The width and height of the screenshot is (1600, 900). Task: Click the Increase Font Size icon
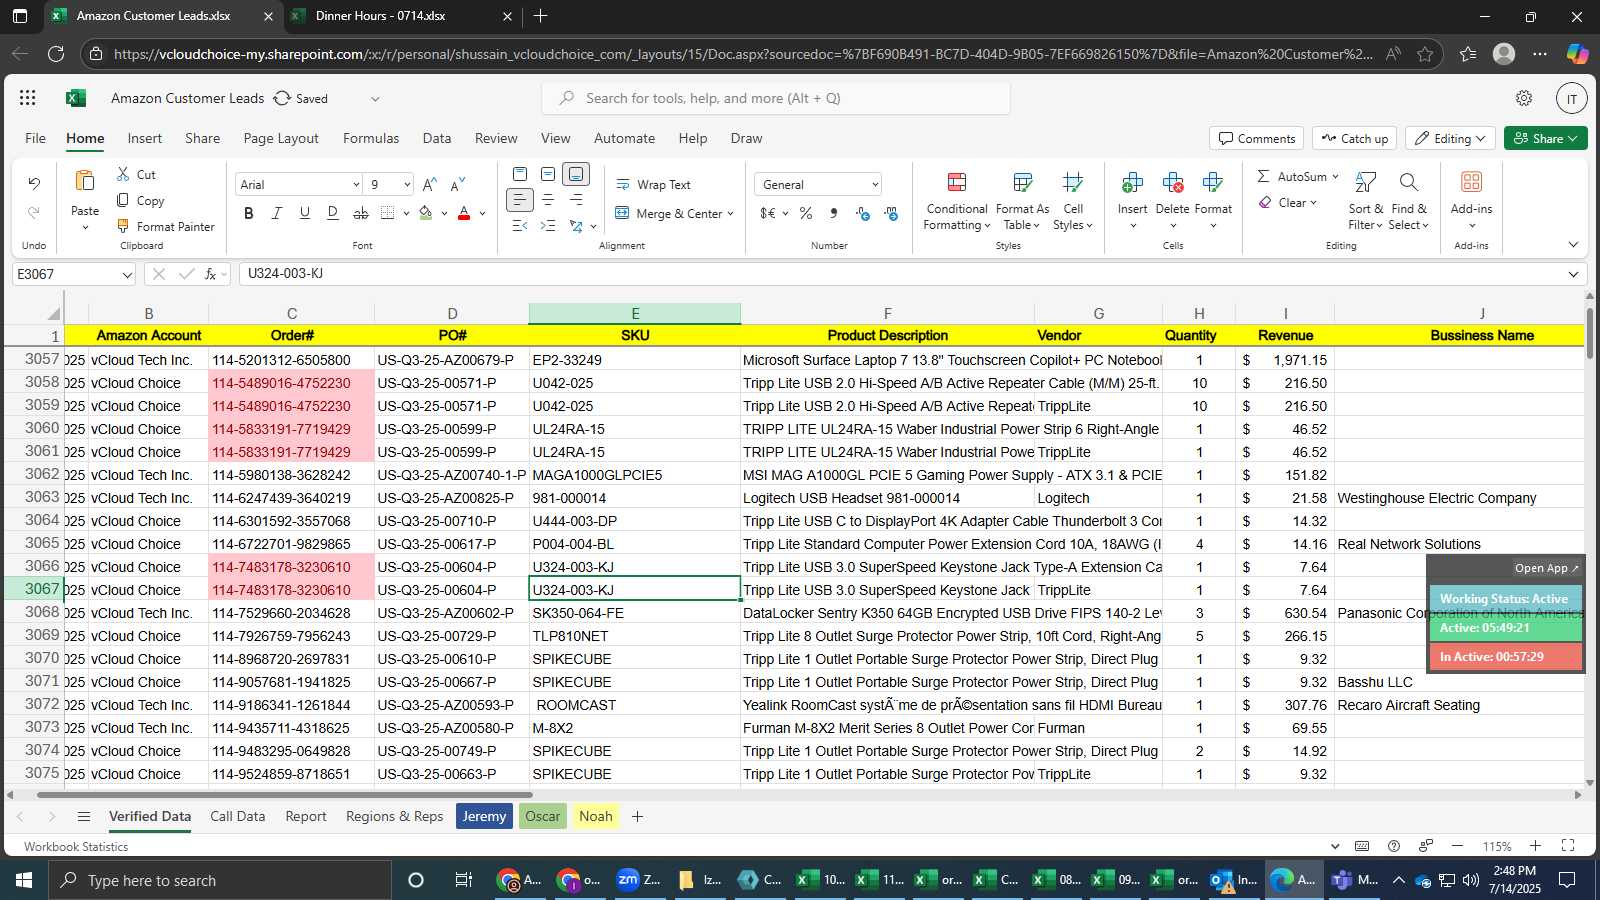(430, 184)
